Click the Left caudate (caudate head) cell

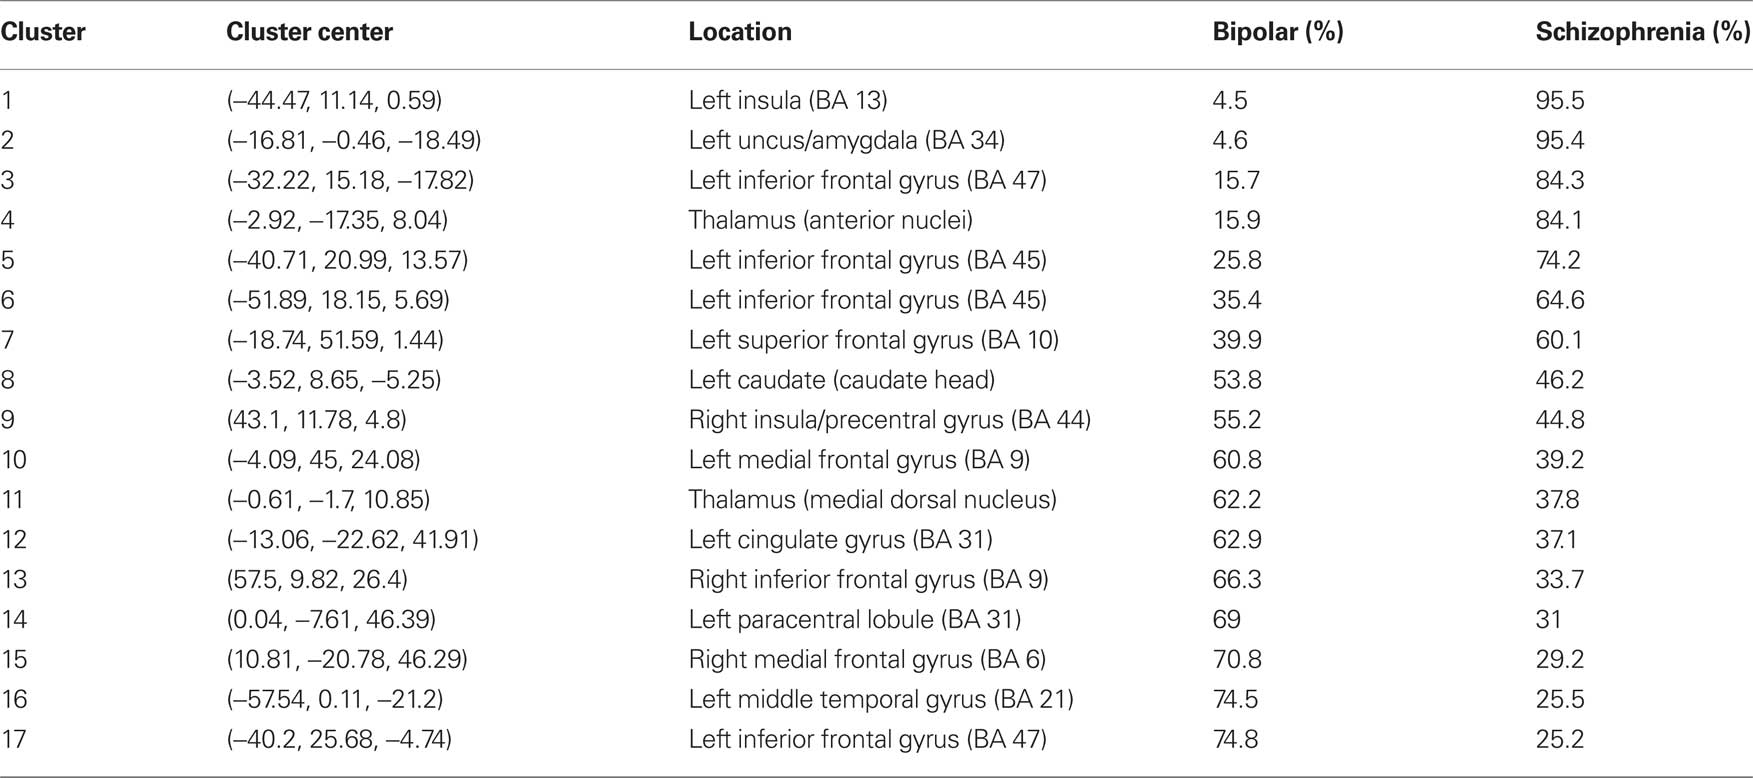[841, 380]
